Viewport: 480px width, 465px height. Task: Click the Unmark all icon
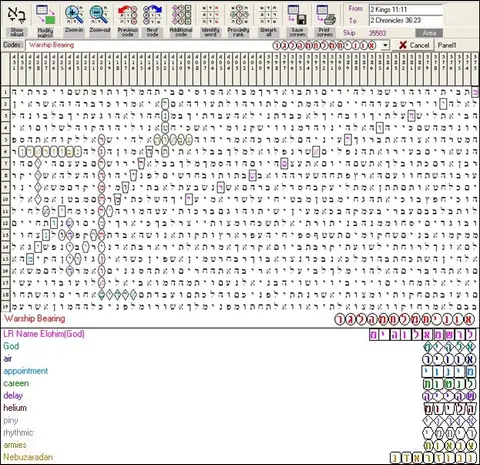pyautogui.click(x=268, y=15)
